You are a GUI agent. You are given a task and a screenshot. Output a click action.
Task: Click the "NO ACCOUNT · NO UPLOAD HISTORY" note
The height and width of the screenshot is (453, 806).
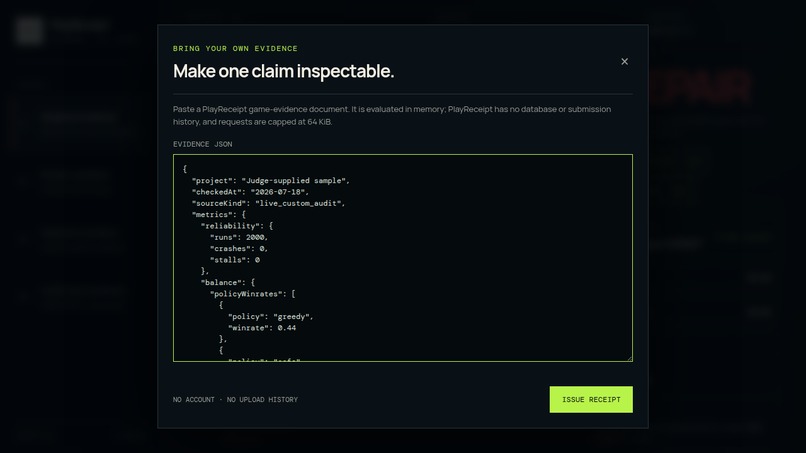235,400
